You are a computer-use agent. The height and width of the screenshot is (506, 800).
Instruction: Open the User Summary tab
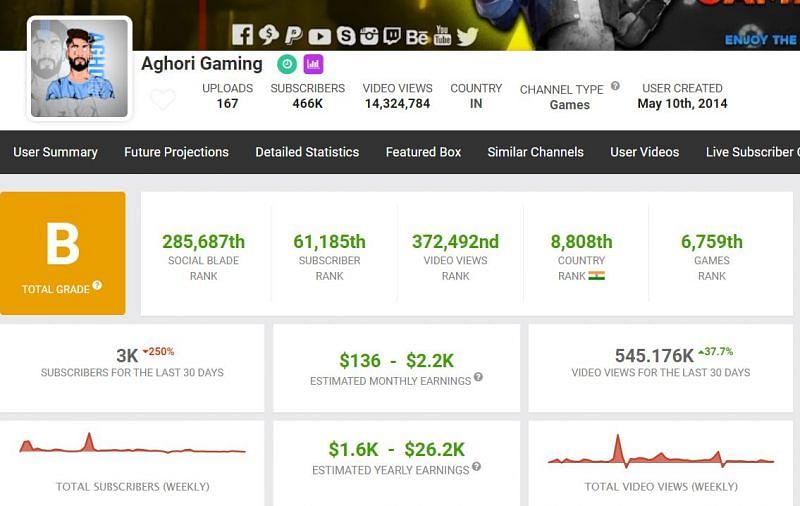click(55, 152)
